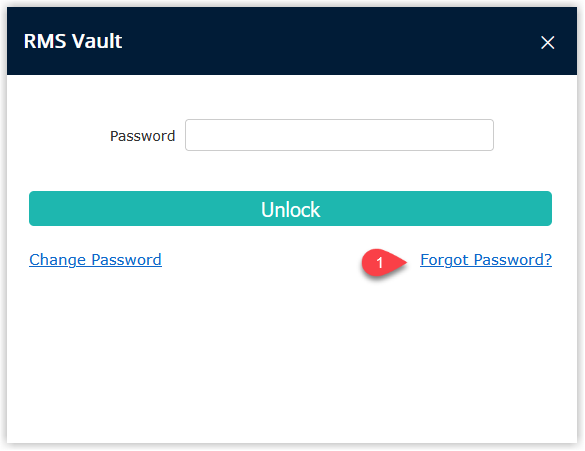Focus the Password input field

(x=339, y=135)
